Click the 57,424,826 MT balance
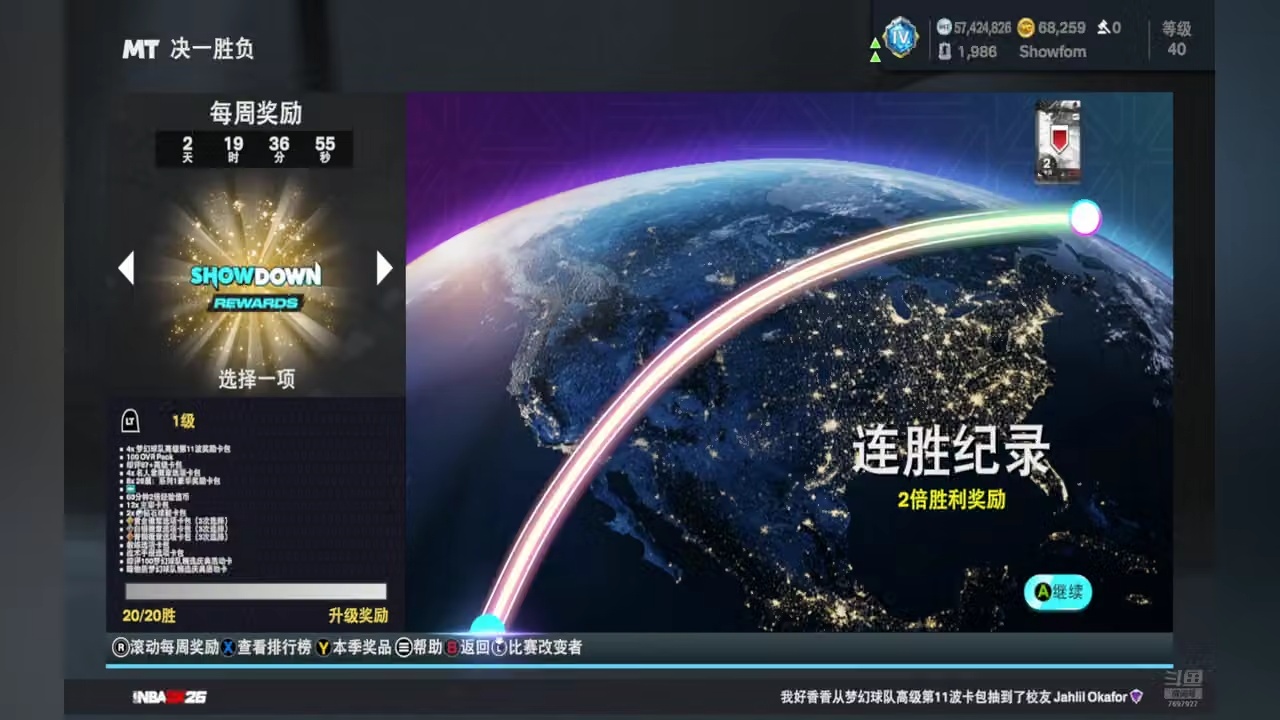Screen dimensions: 1280x720 tap(983, 28)
